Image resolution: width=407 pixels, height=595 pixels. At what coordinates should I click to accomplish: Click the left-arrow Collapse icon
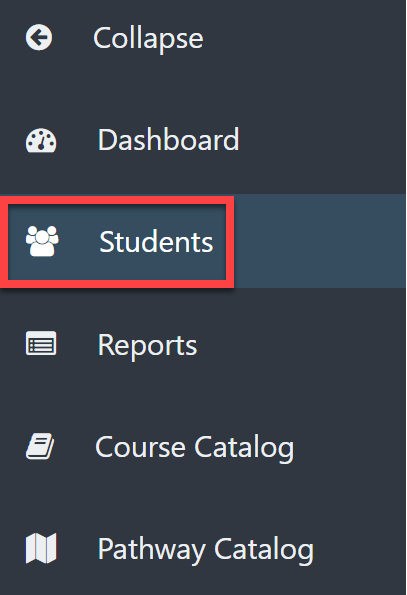(39, 38)
